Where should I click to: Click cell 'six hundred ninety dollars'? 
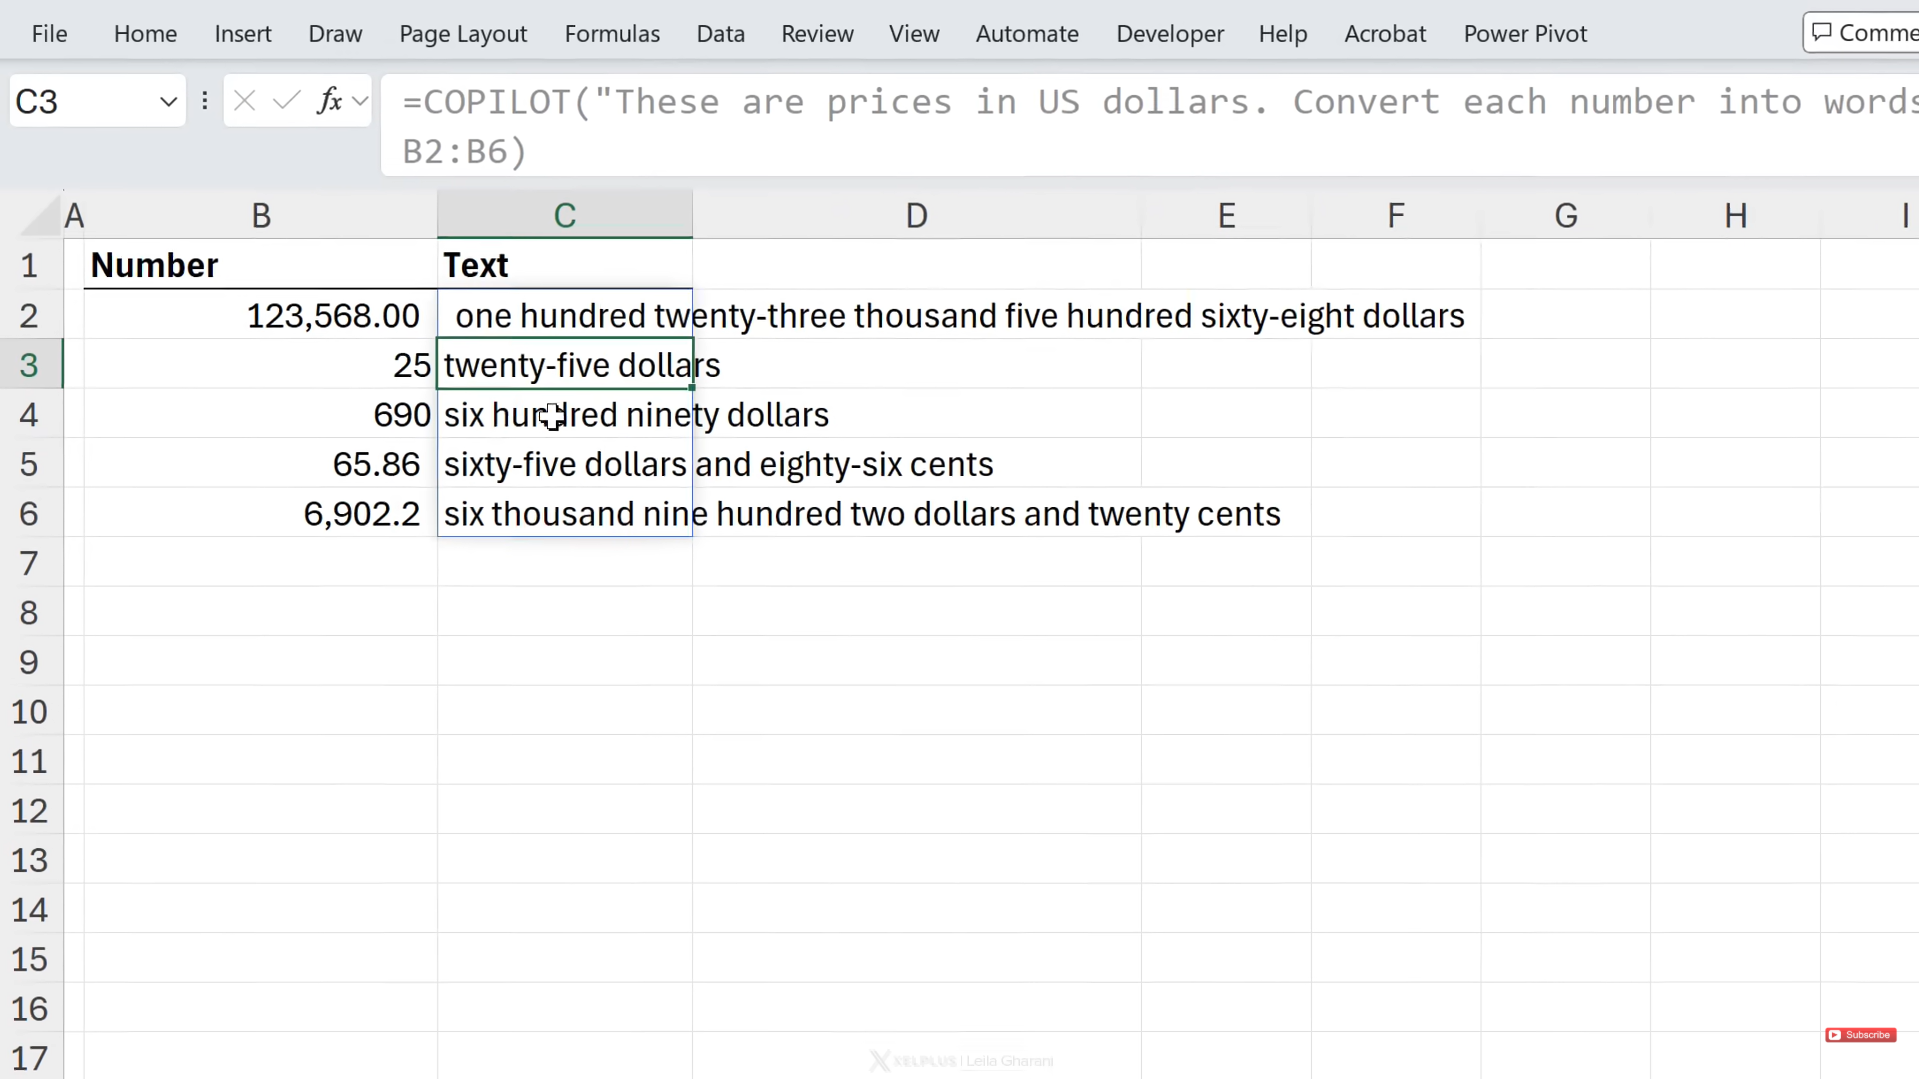(565, 414)
